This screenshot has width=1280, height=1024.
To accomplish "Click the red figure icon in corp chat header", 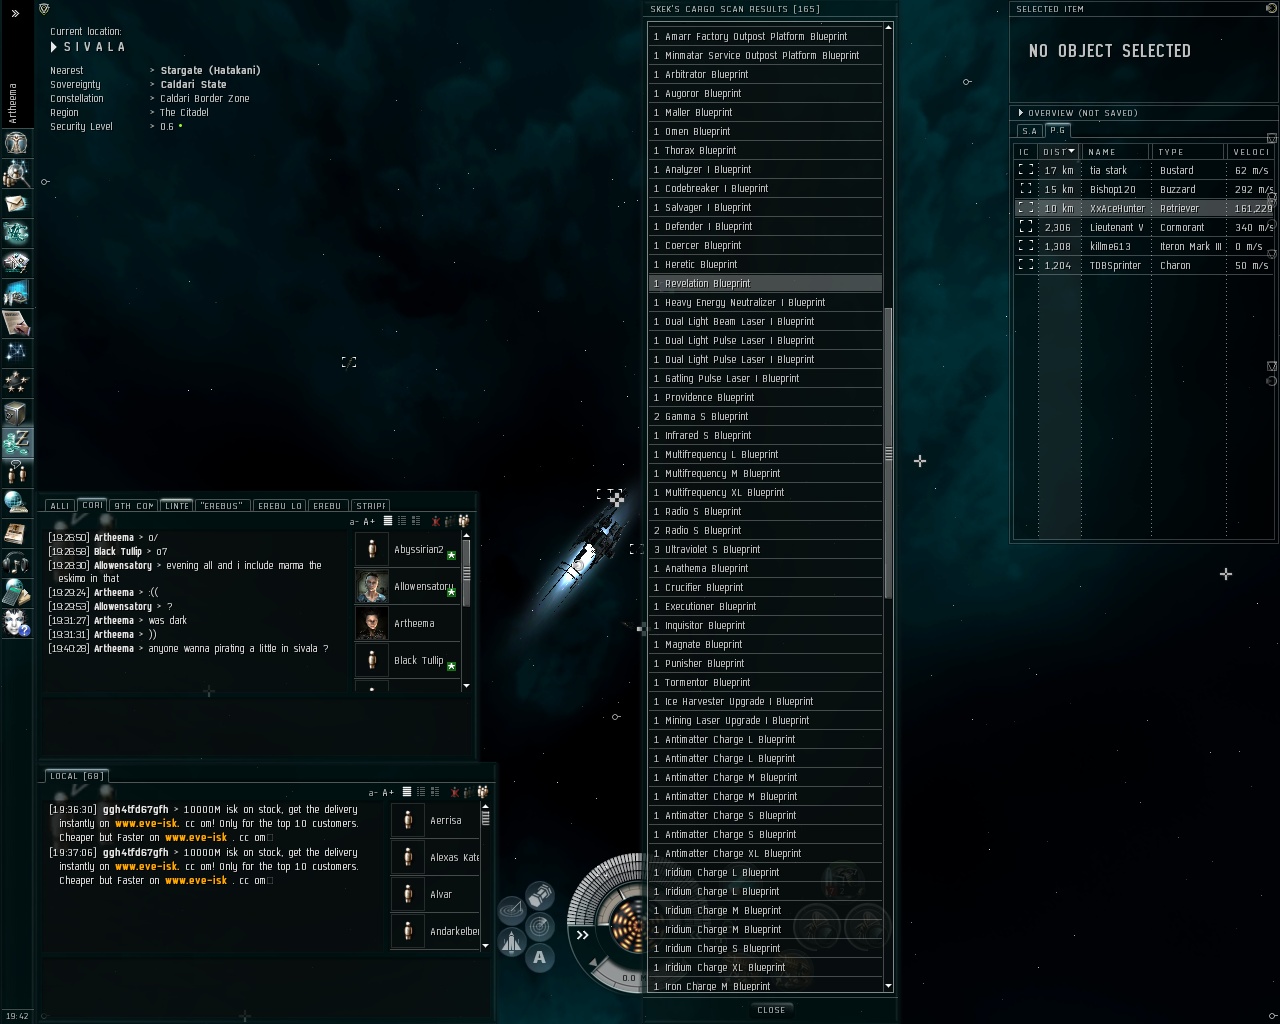I will [436, 521].
